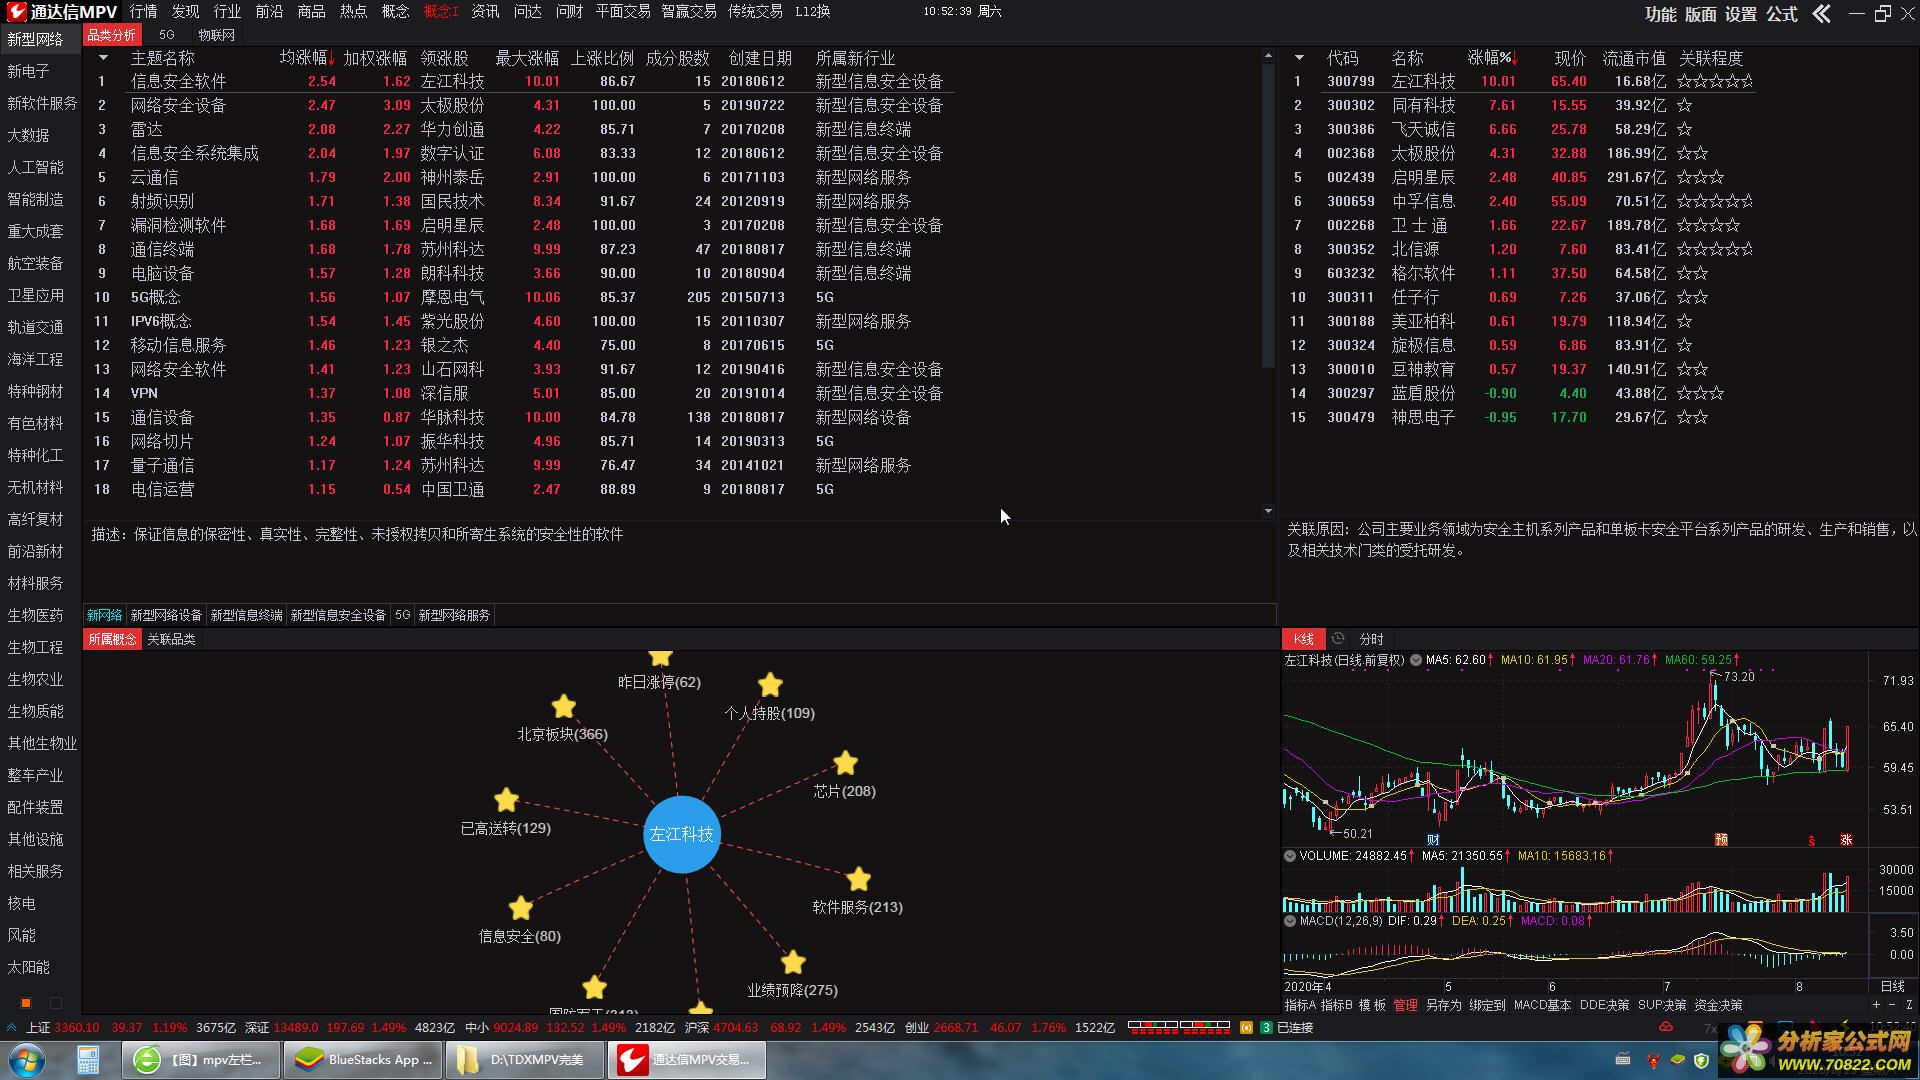
Task: Click the 设置 button in title bar
Action: [1741, 14]
